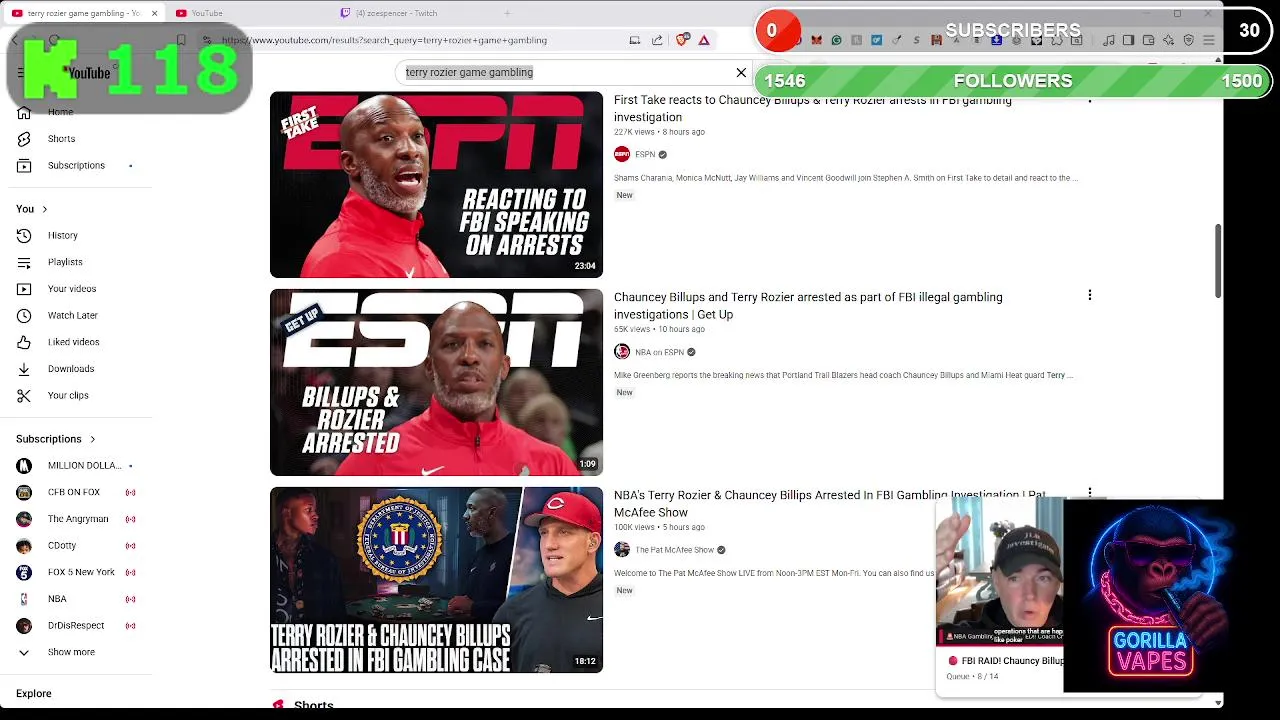
Task: Open Pat McAfee Show video title
Action: [x=829, y=503]
